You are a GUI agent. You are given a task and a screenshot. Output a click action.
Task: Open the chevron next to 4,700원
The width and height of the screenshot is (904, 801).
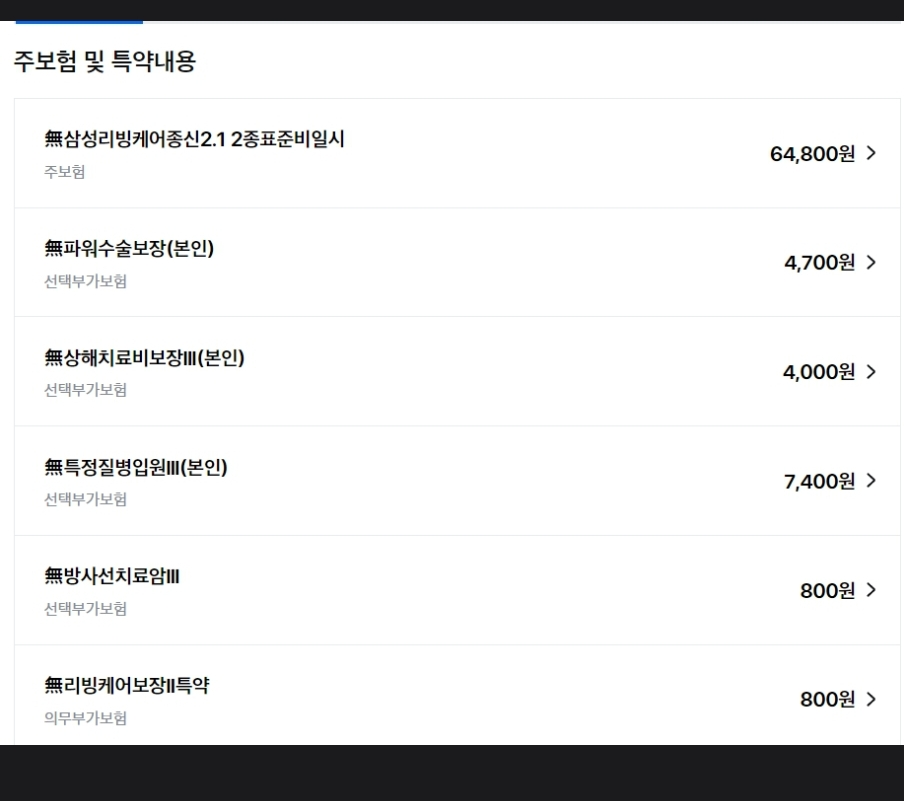870,262
